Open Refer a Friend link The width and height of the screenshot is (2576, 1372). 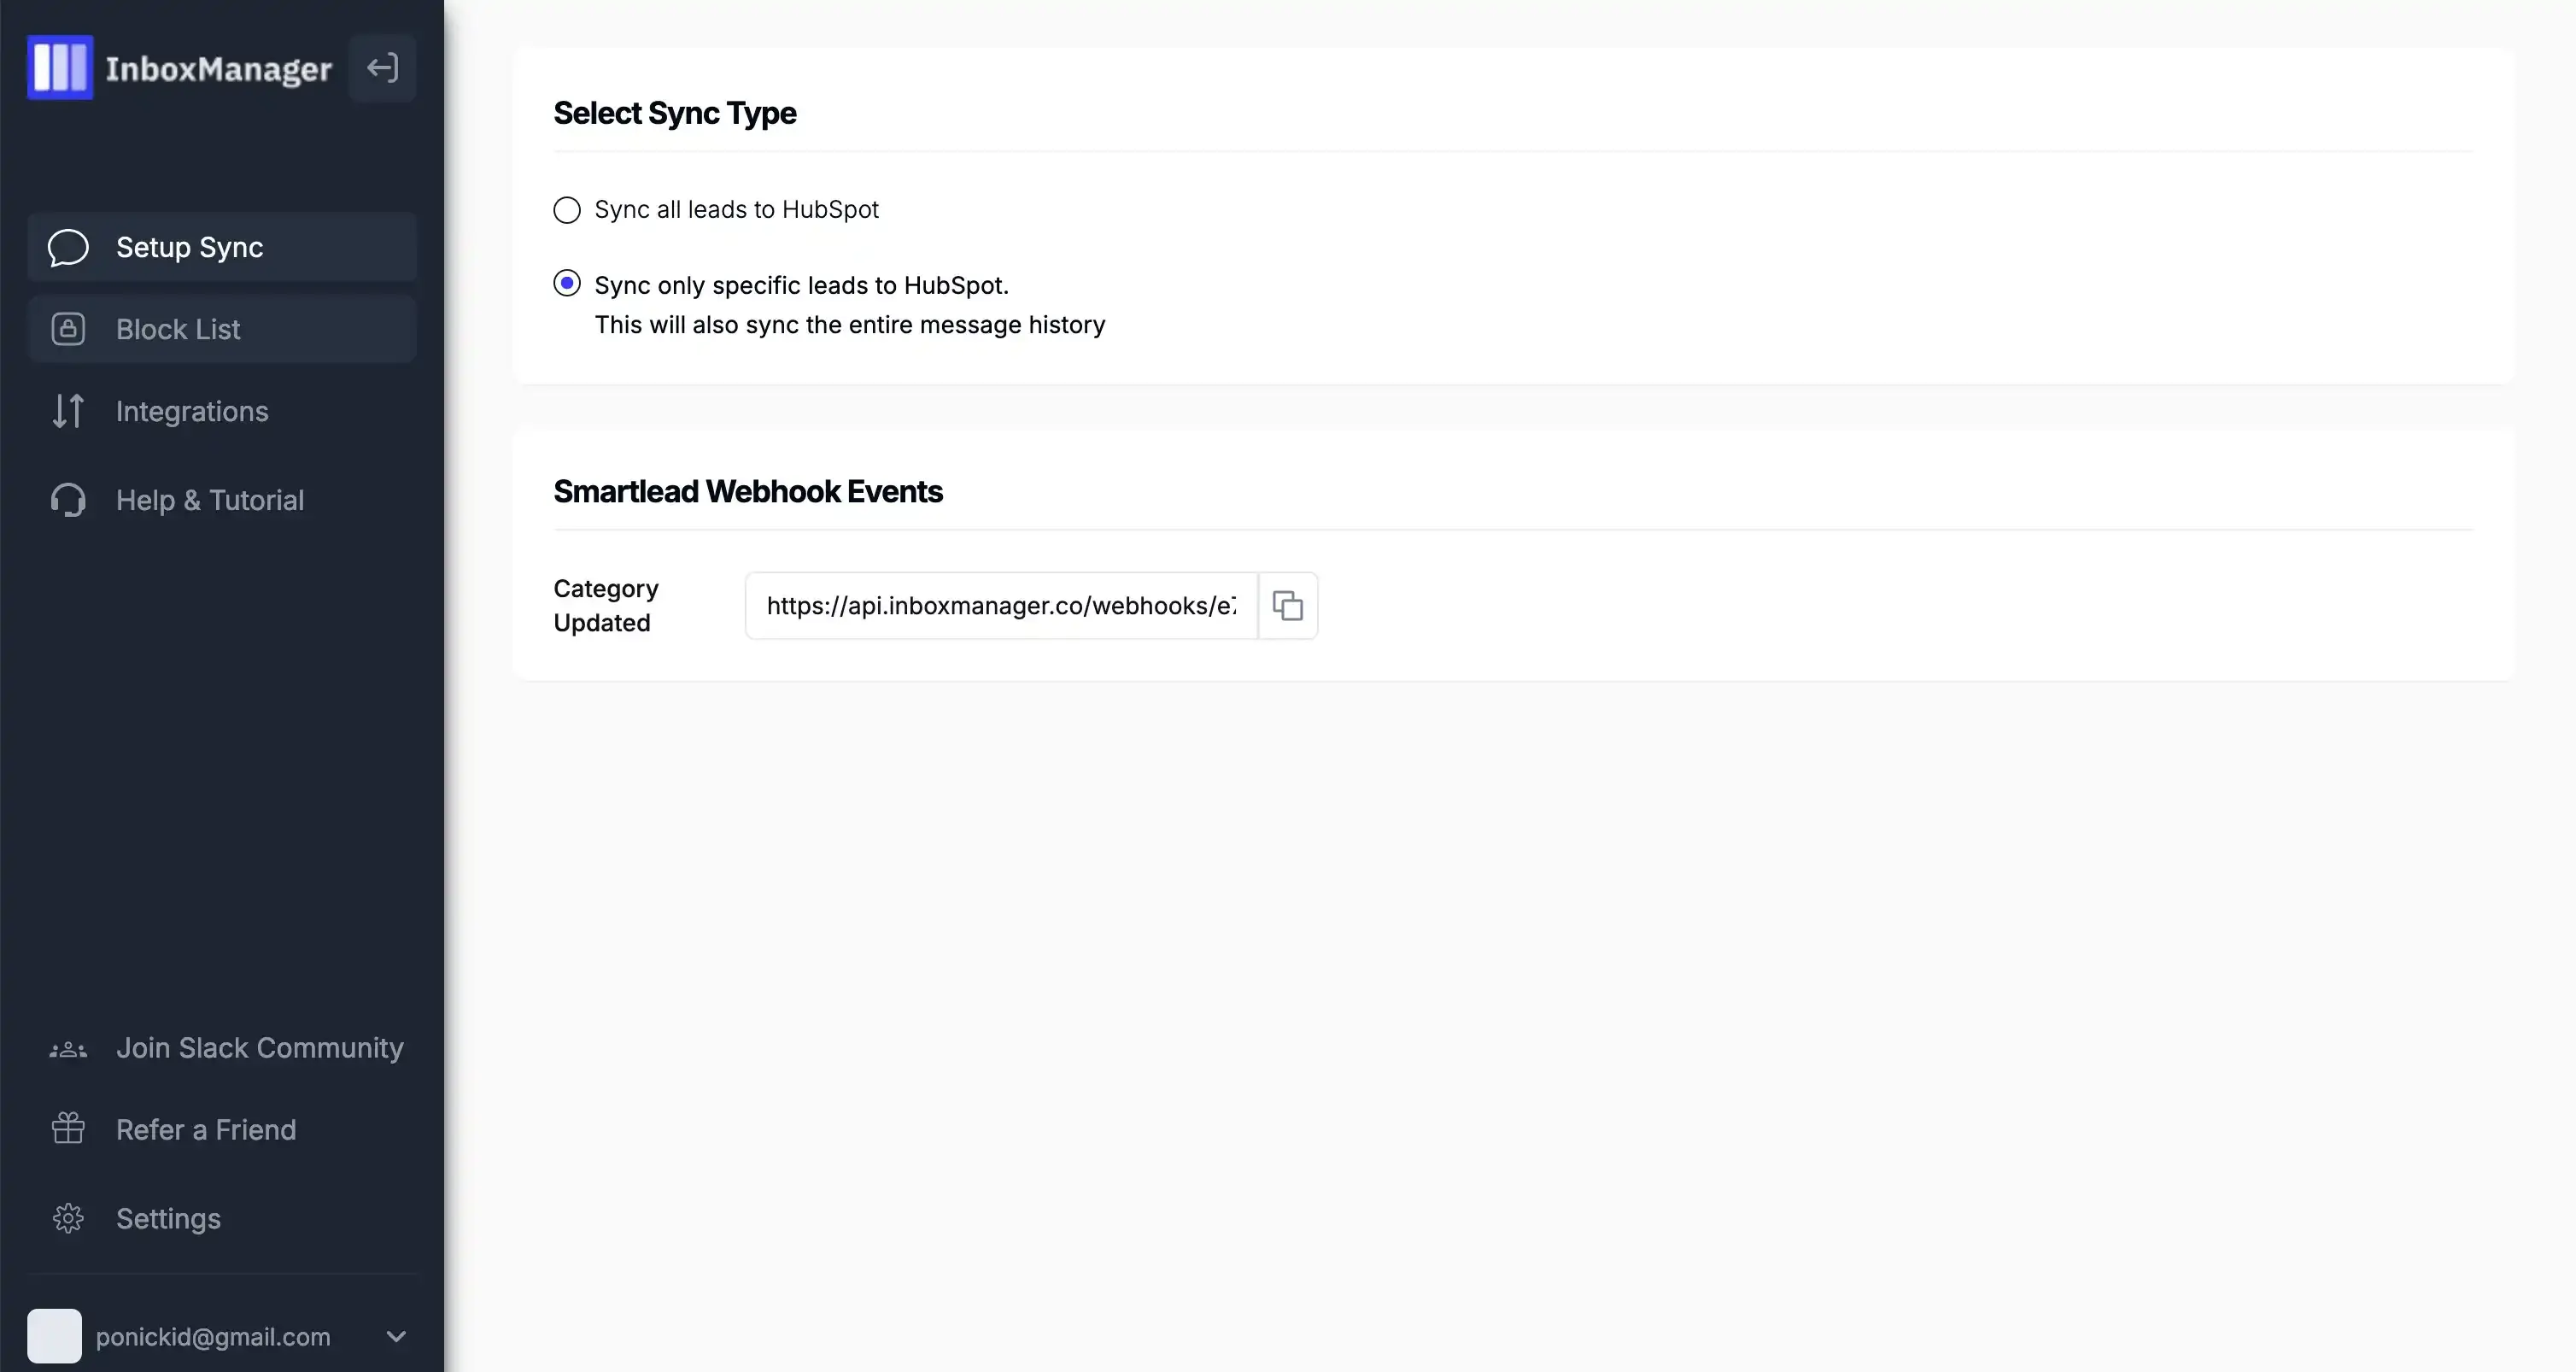click(x=222, y=1129)
